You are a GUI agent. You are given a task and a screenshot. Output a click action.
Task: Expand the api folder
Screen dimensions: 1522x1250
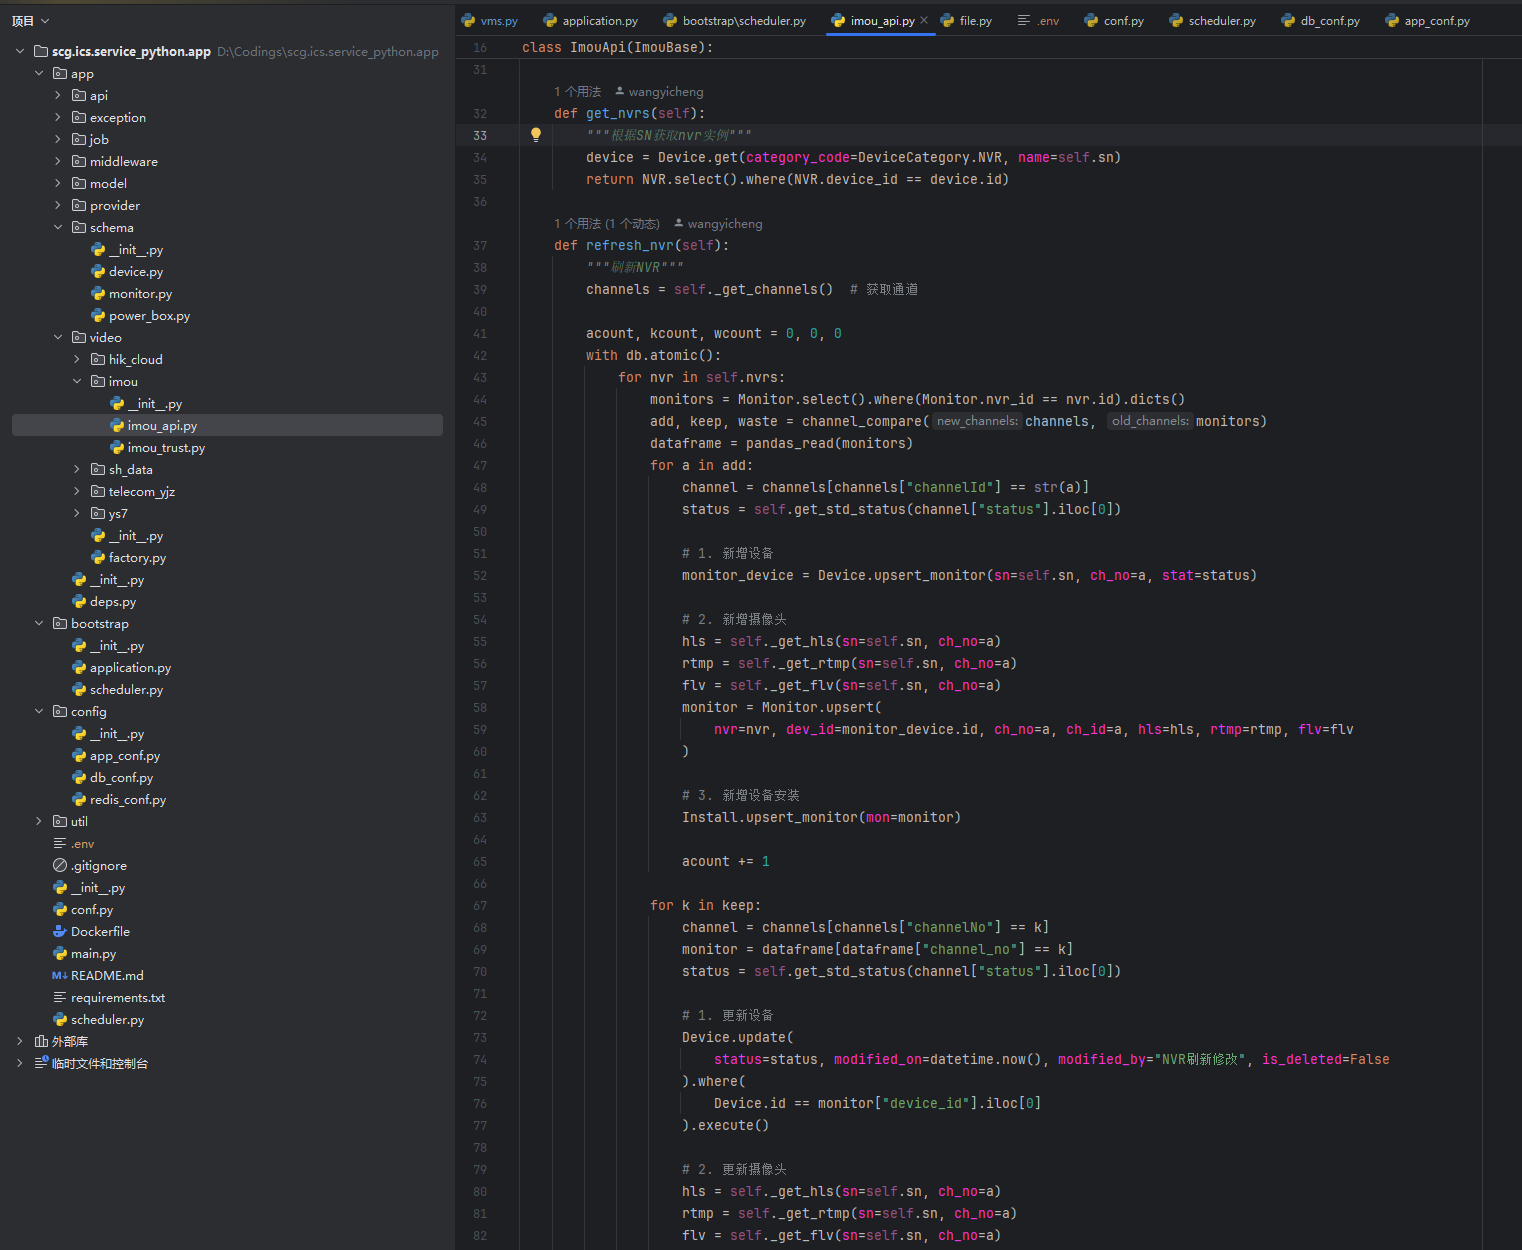[58, 95]
